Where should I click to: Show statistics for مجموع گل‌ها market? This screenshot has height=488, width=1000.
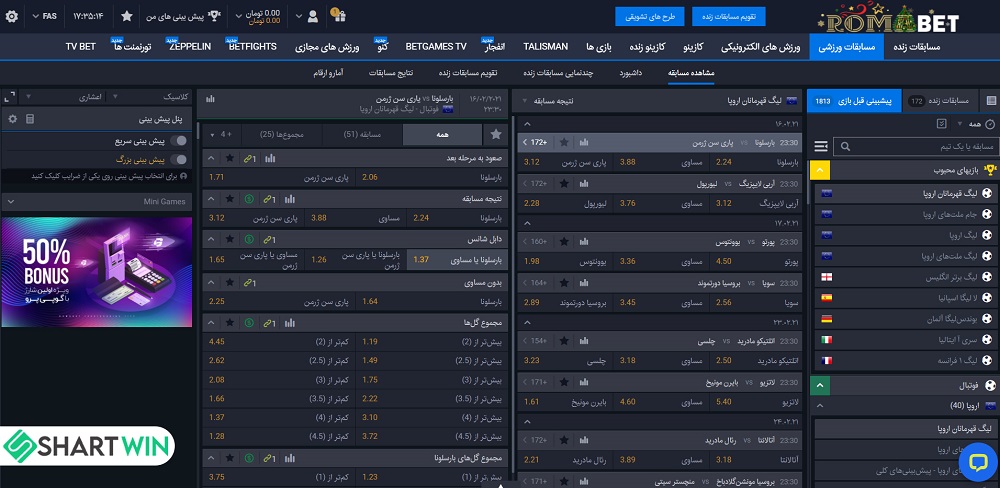(290, 323)
